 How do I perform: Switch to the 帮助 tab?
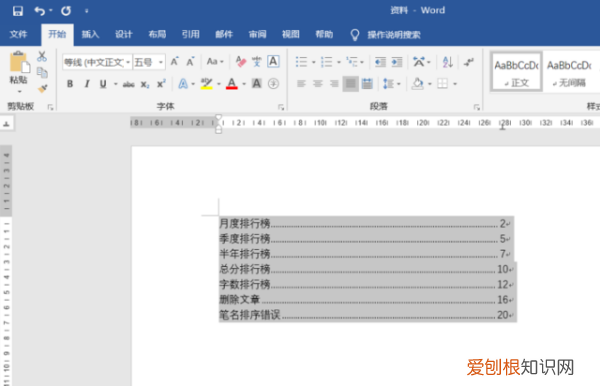324,34
